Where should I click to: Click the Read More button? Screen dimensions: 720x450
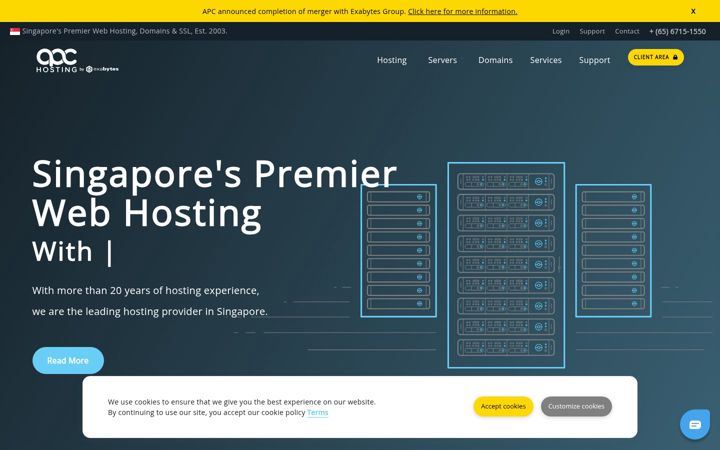pyautogui.click(x=68, y=360)
